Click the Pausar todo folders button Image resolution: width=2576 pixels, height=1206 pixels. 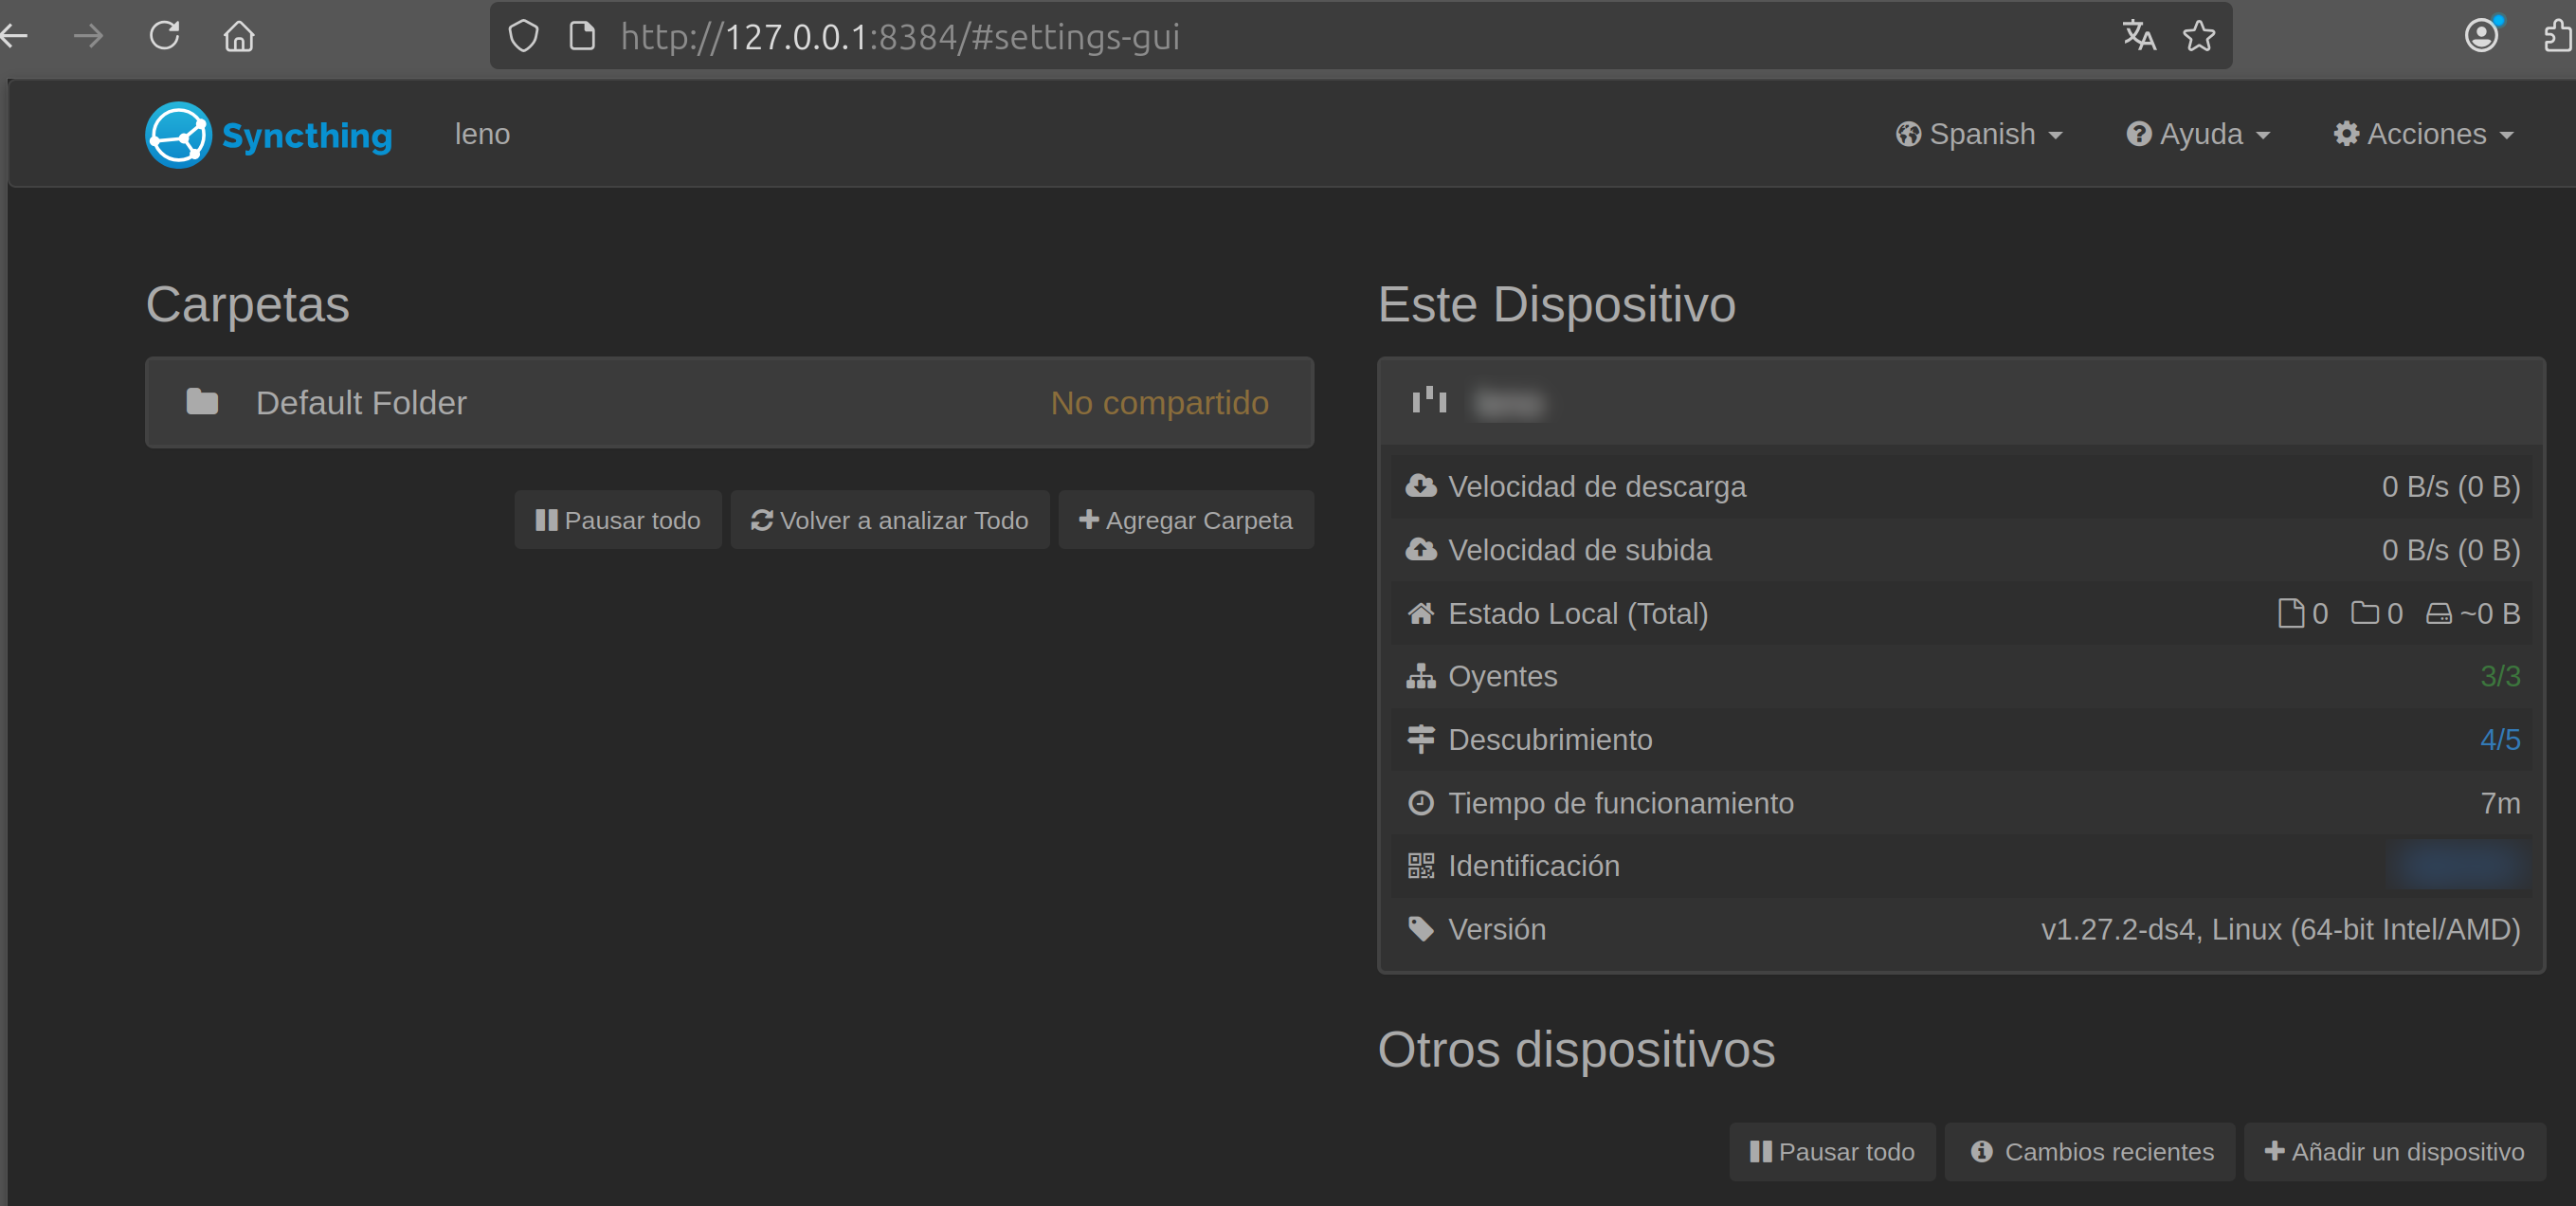pyautogui.click(x=618, y=520)
